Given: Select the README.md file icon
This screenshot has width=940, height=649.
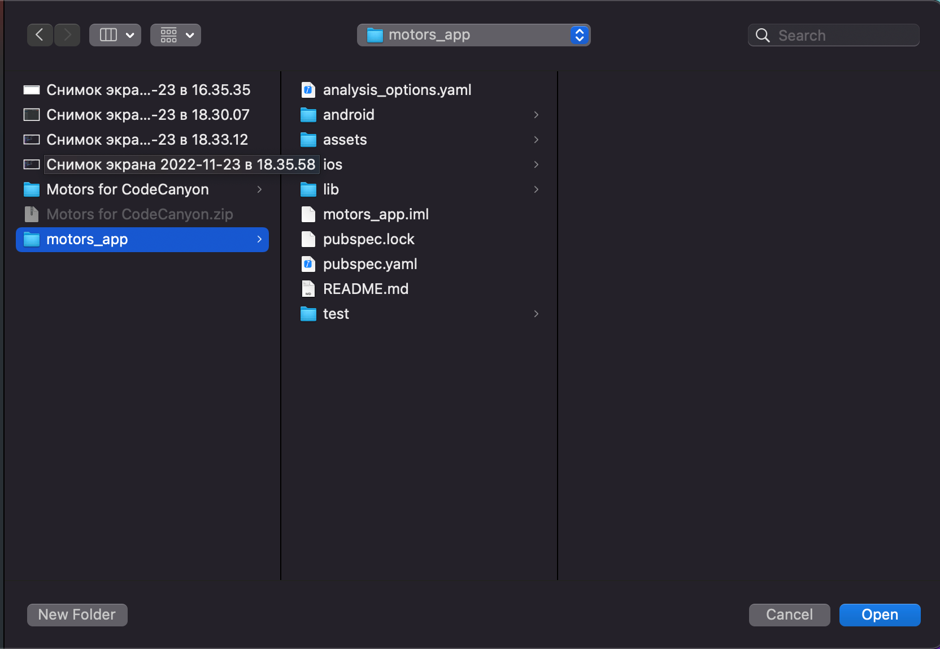Looking at the screenshot, I should tap(308, 289).
